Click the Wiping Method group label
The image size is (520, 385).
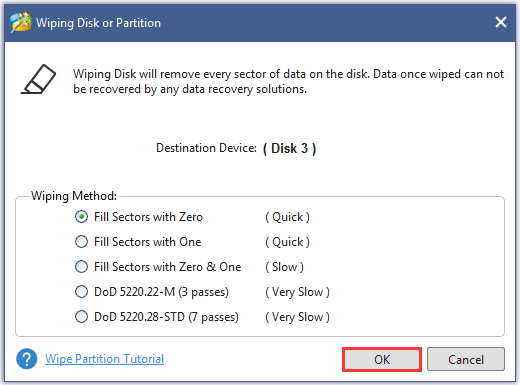coord(74,196)
